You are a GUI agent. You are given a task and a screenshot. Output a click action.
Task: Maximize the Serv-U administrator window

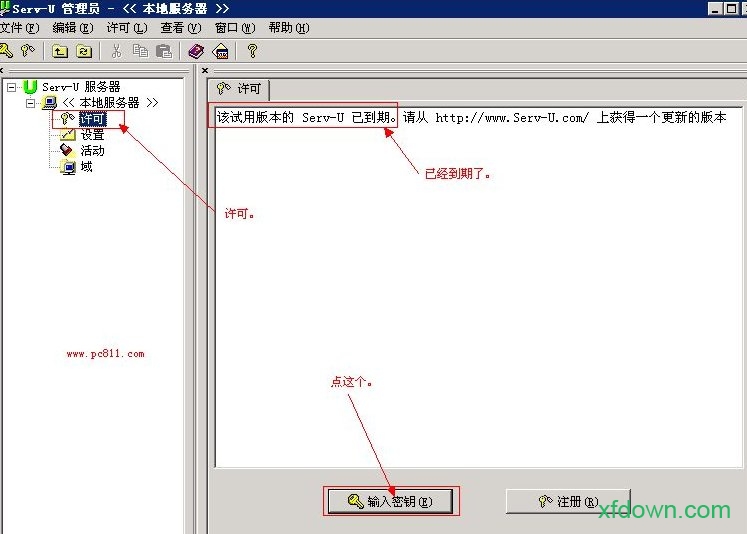click(x=731, y=8)
